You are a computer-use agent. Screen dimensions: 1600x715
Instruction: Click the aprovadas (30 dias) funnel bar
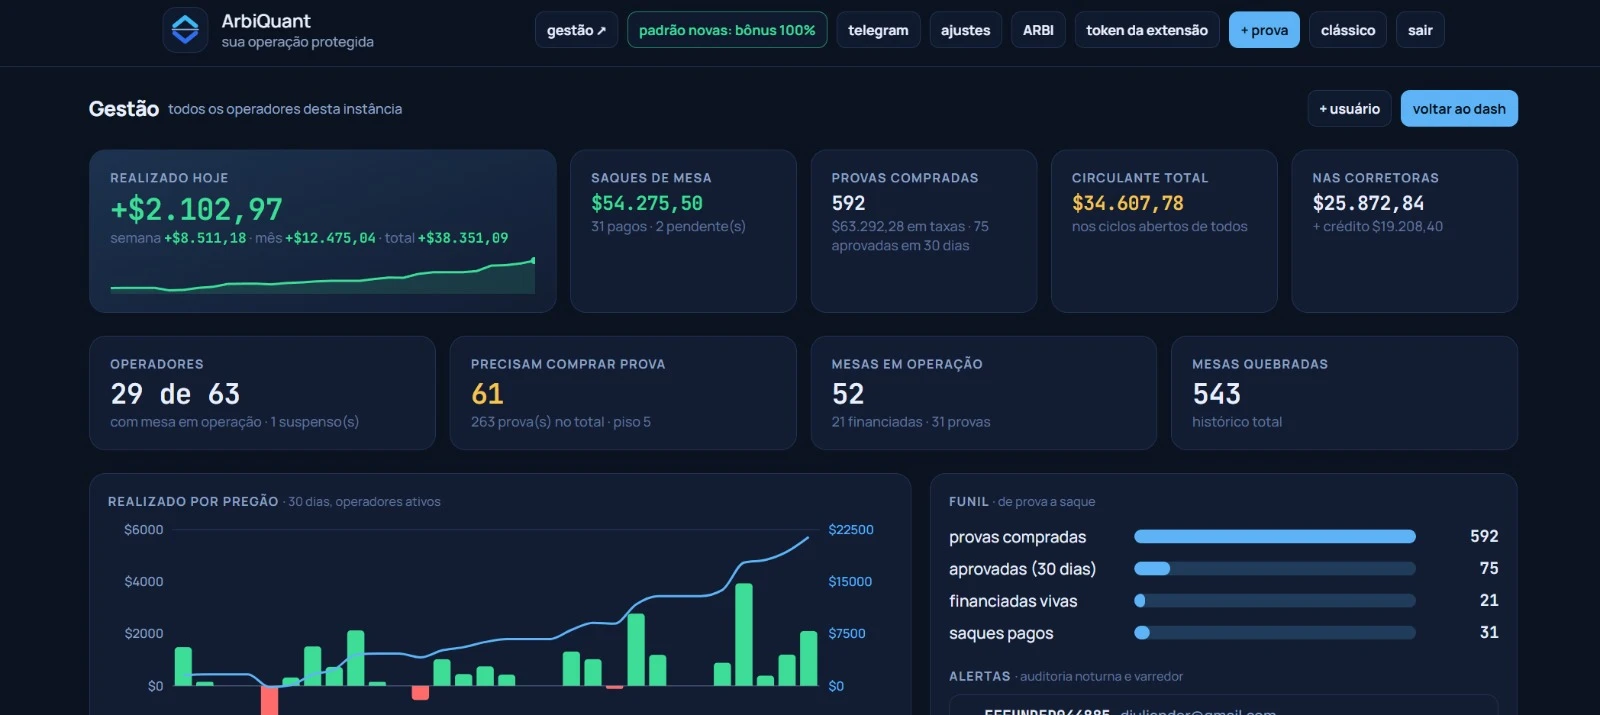point(1275,569)
